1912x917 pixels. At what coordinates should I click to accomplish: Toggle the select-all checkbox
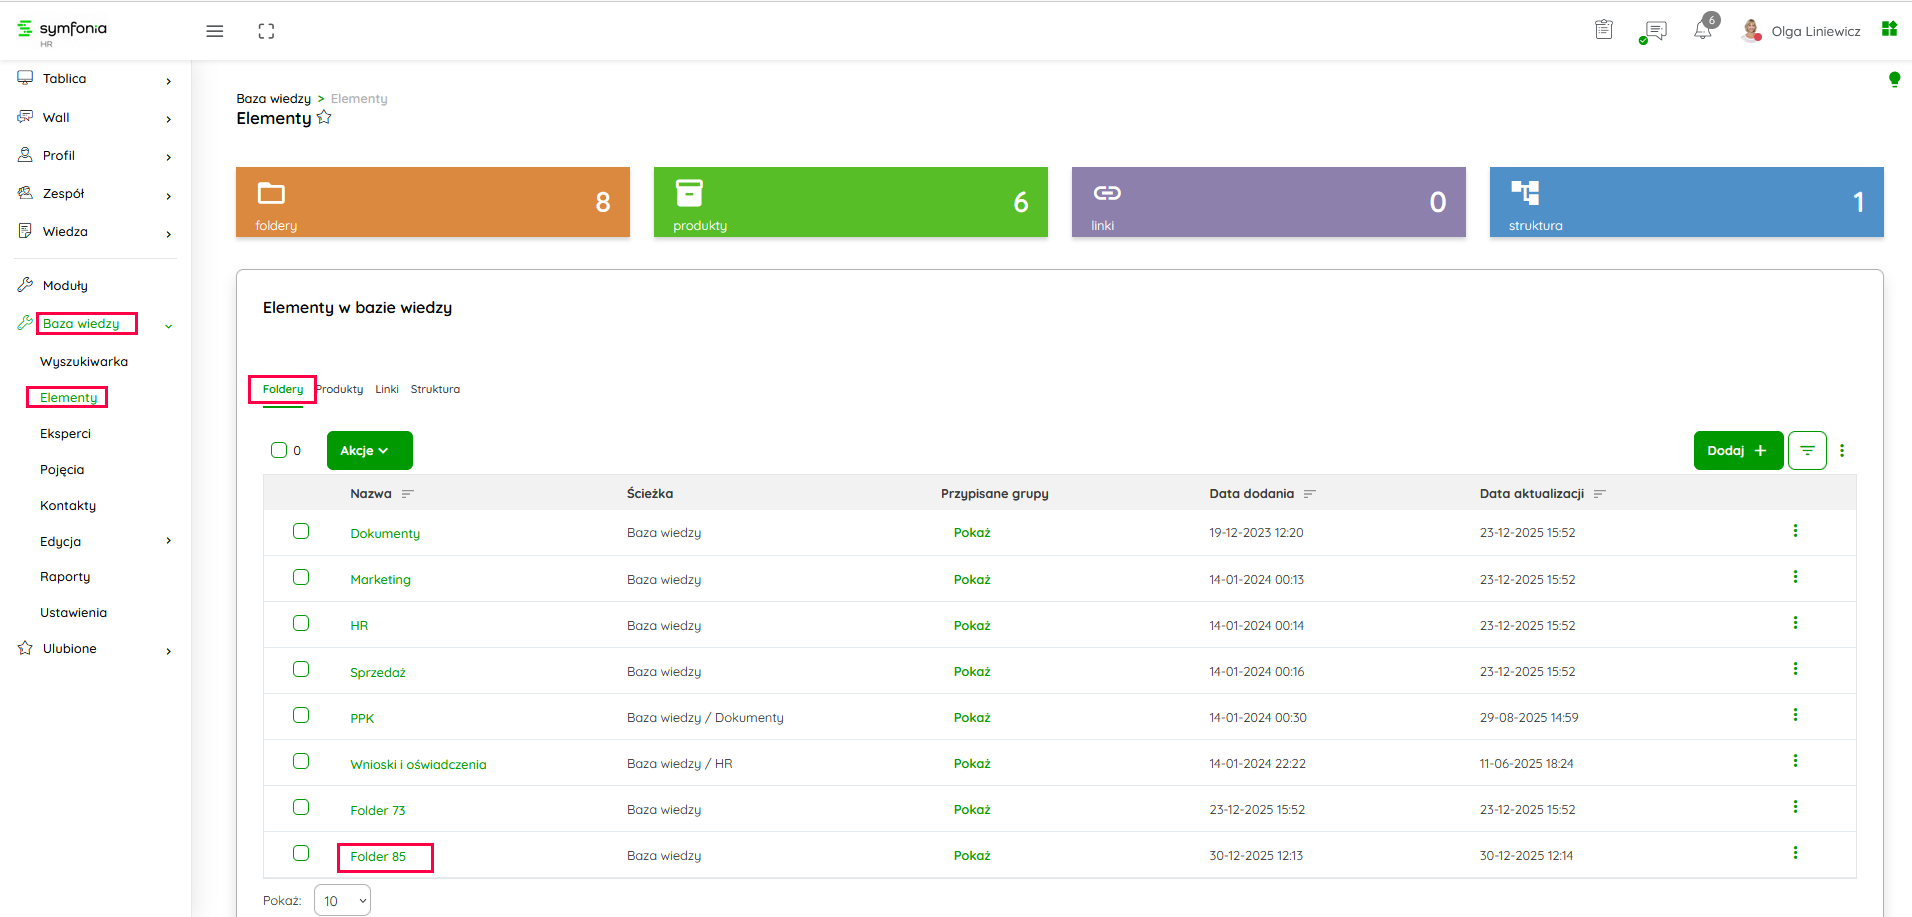279,450
